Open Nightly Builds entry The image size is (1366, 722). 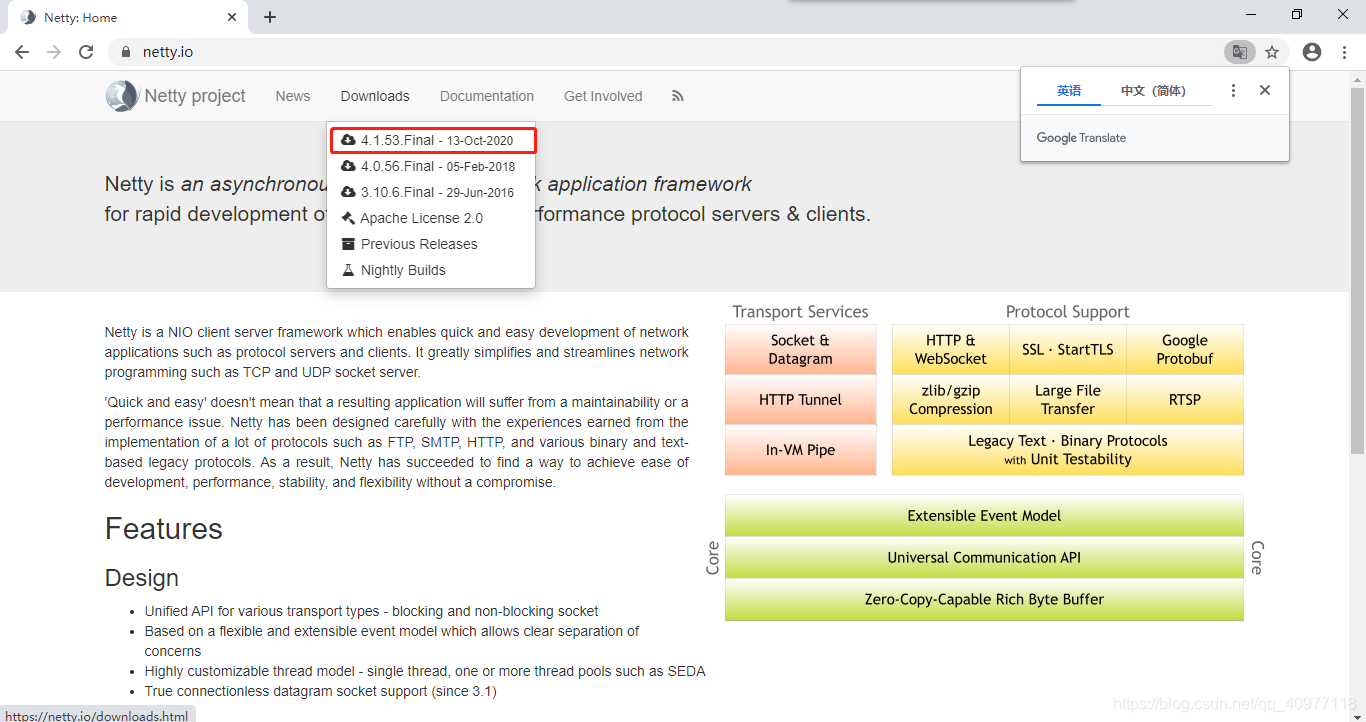pos(431,270)
